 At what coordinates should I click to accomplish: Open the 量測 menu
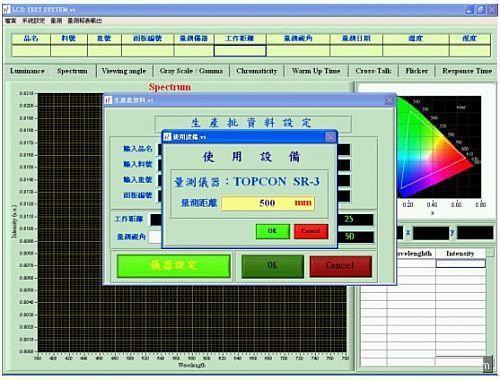[x=56, y=21]
